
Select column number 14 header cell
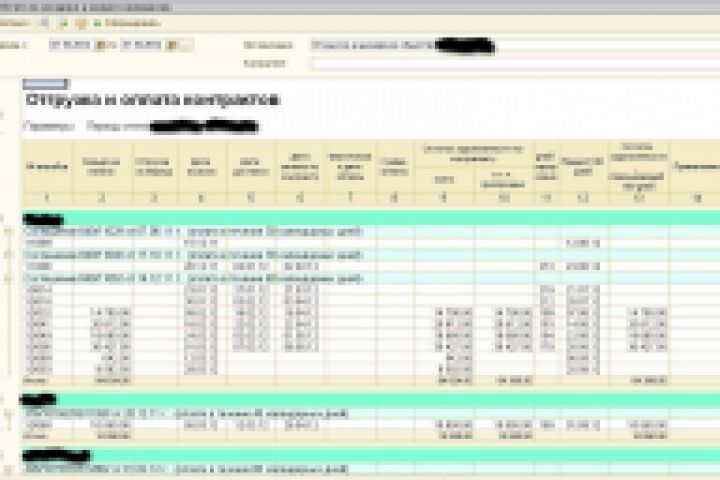coord(697,198)
